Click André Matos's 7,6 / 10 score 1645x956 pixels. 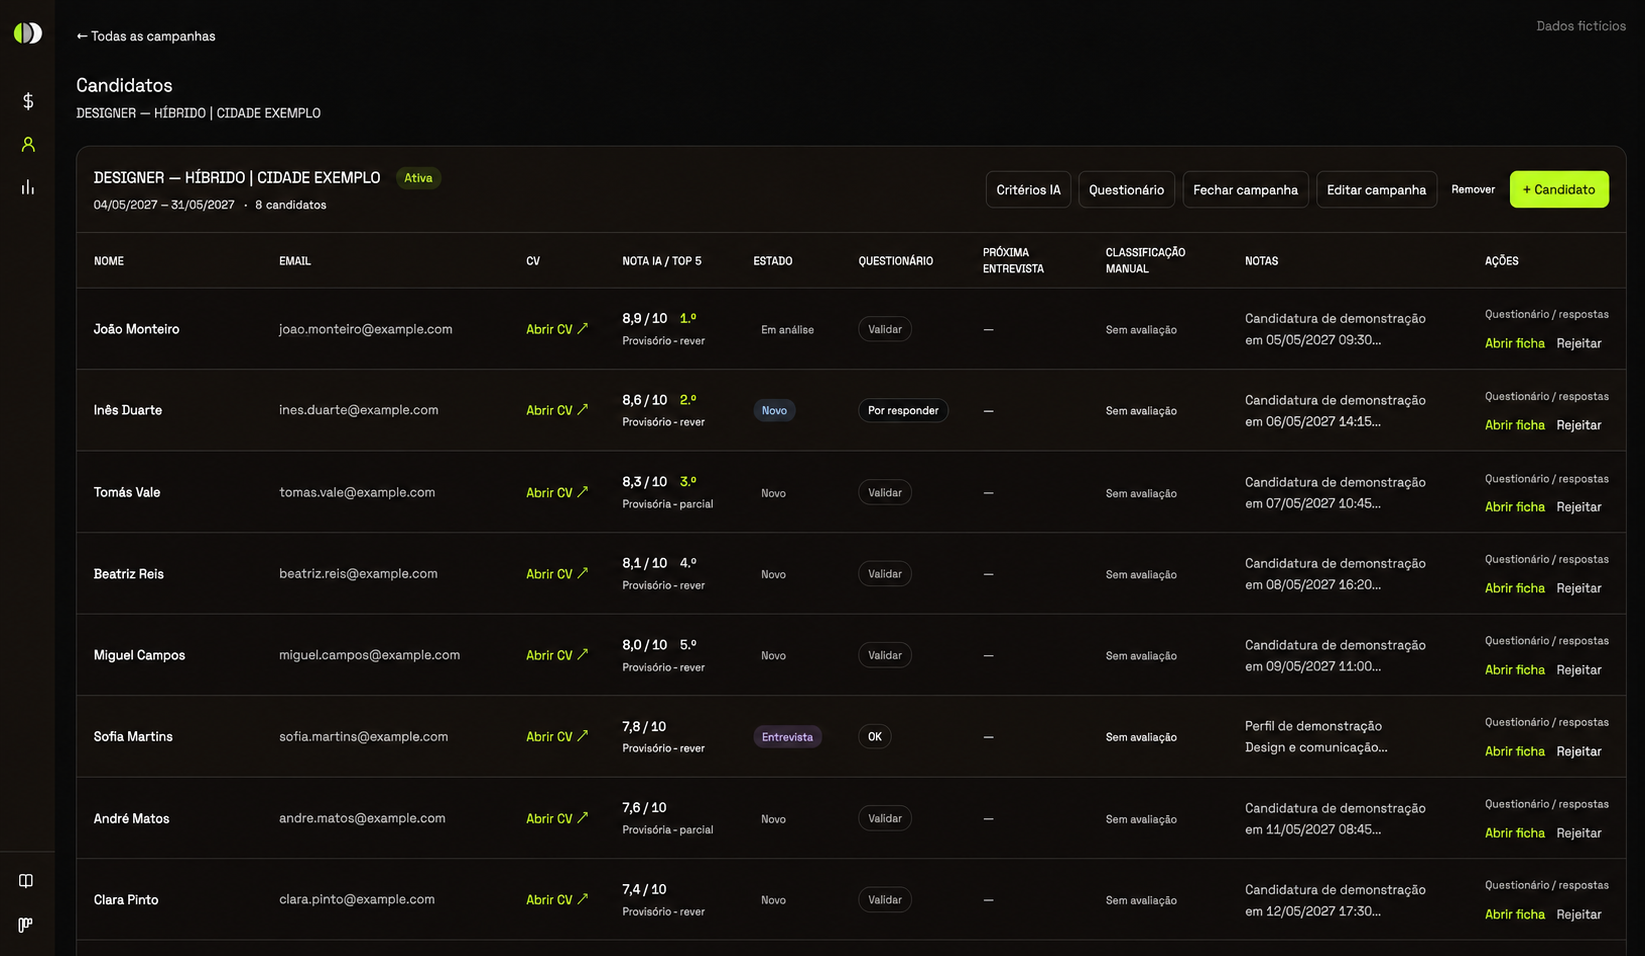(x=644, y=807)
